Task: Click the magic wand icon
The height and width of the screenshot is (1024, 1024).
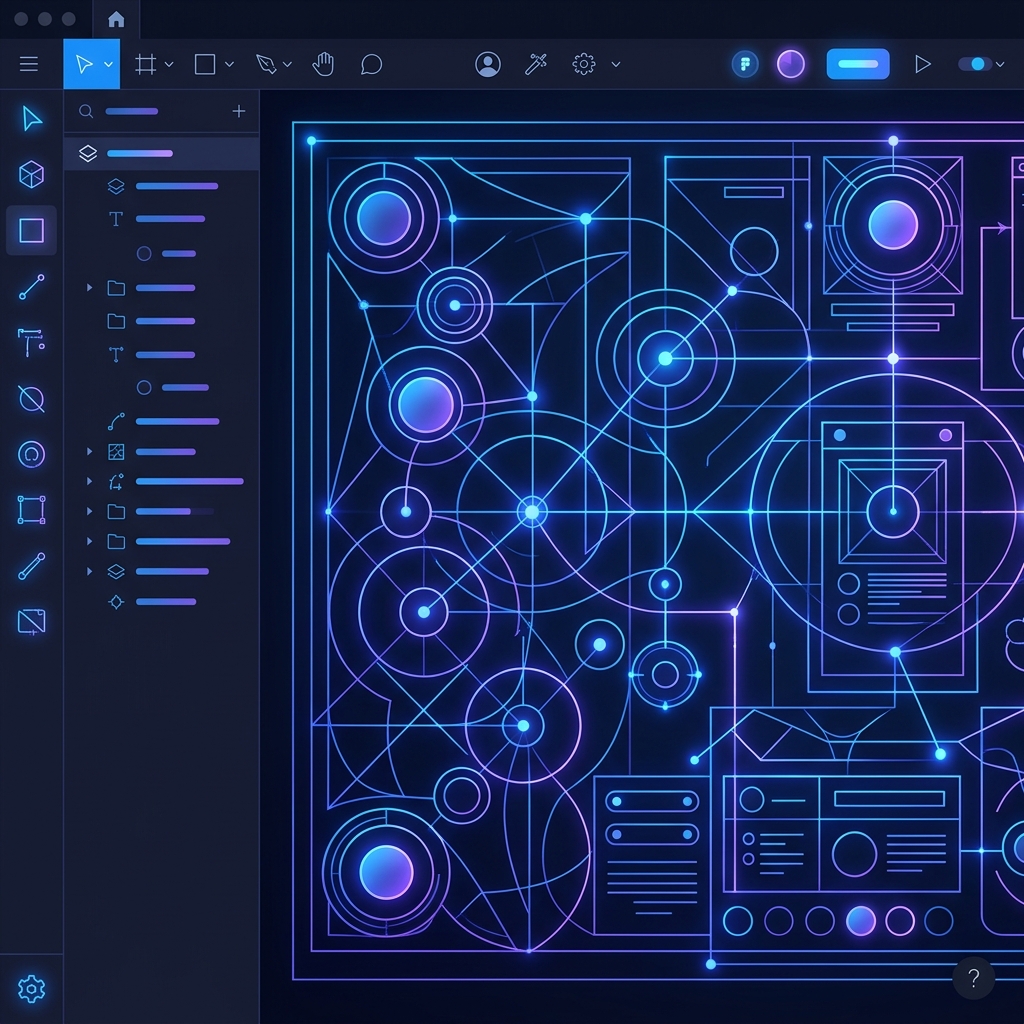Action: pyautogui.click(x=536, y=64)
